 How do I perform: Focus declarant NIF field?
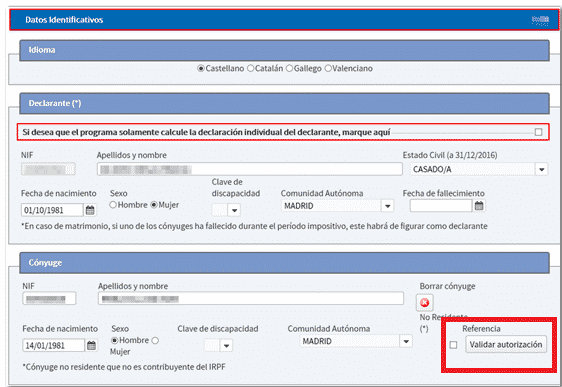tap(48, 169)
